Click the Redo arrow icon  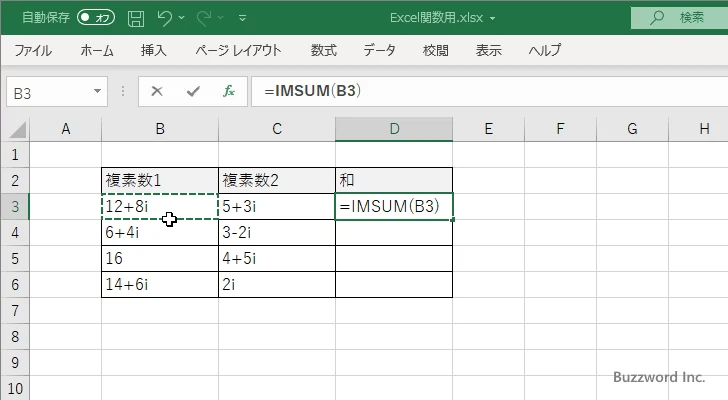(204, 18)
